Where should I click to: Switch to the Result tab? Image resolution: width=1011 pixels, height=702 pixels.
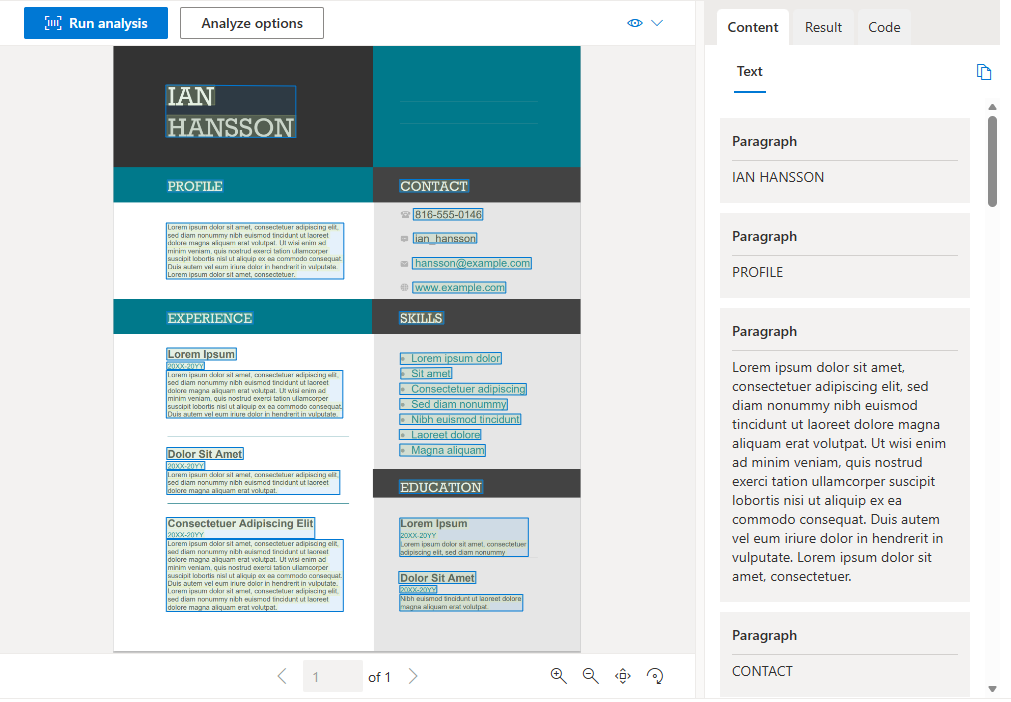(823, 27)
